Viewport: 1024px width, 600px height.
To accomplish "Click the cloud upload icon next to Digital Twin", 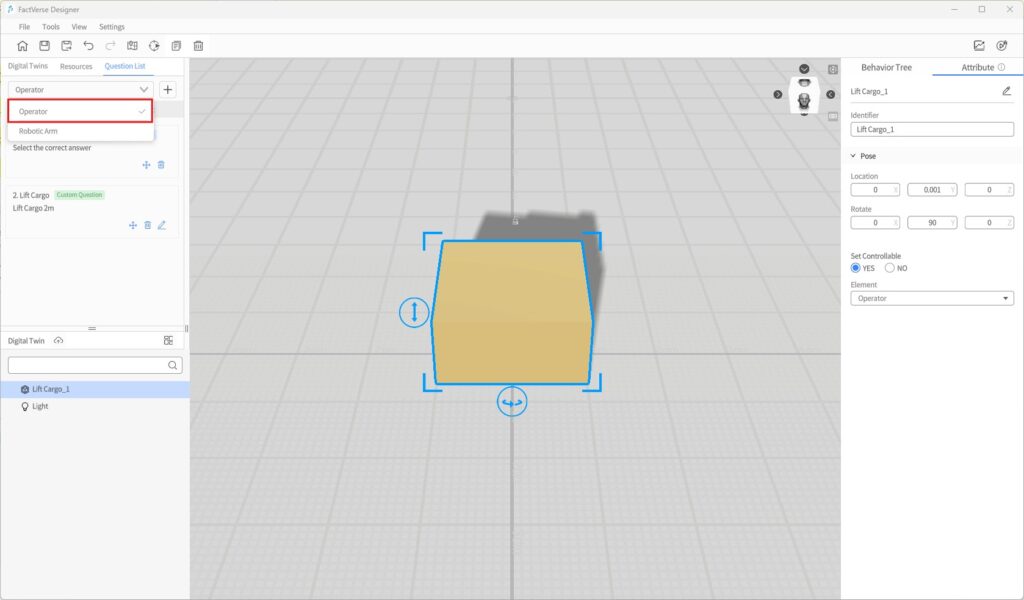I will point(59,341).
